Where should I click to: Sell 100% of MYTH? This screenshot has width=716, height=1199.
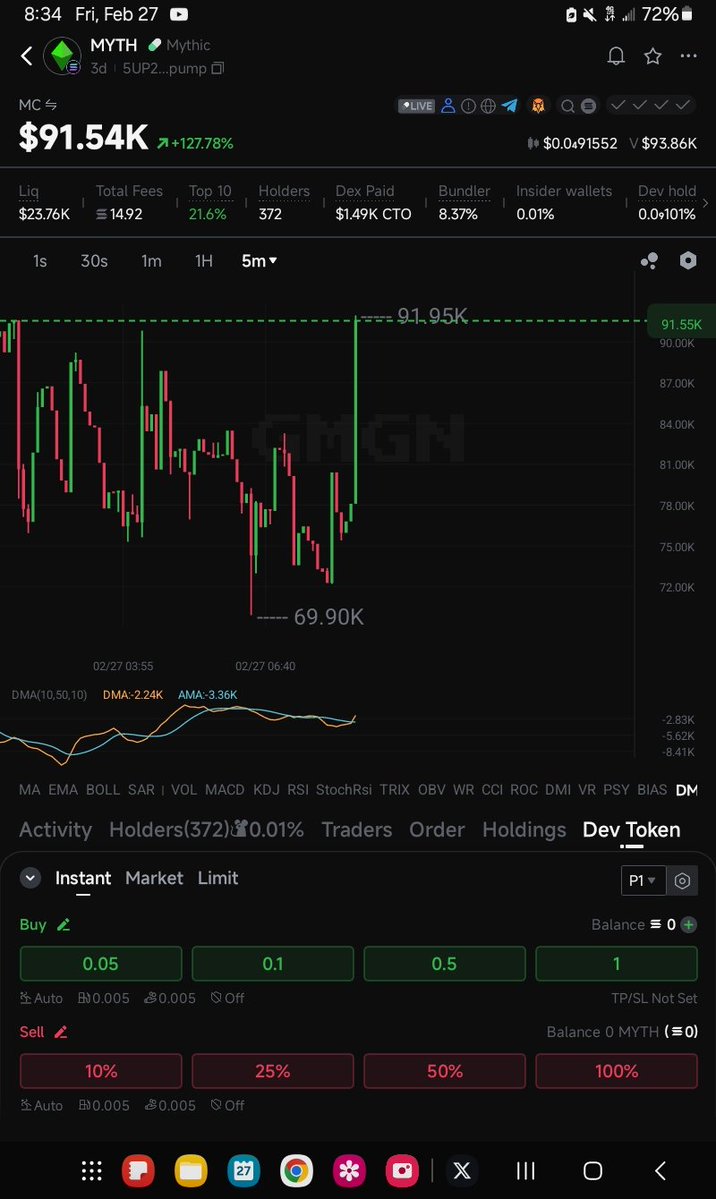click(617, 1071)
